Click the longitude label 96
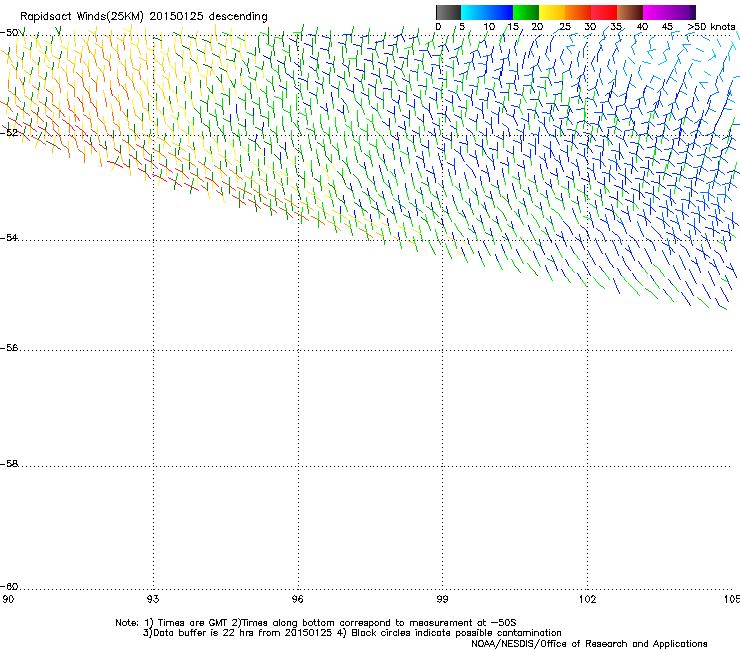 tap(297, 599)
